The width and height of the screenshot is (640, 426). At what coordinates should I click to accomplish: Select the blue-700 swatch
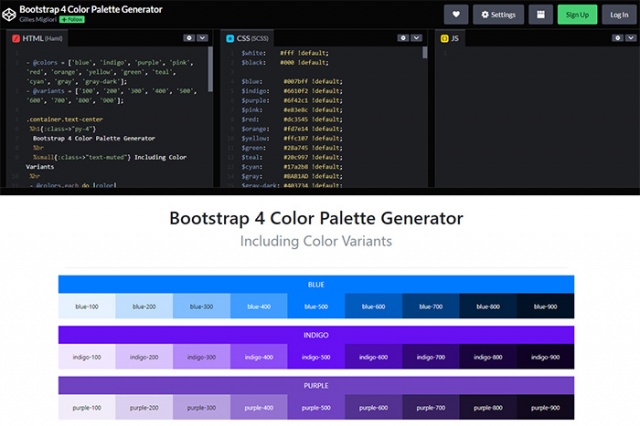coord(431,306)
